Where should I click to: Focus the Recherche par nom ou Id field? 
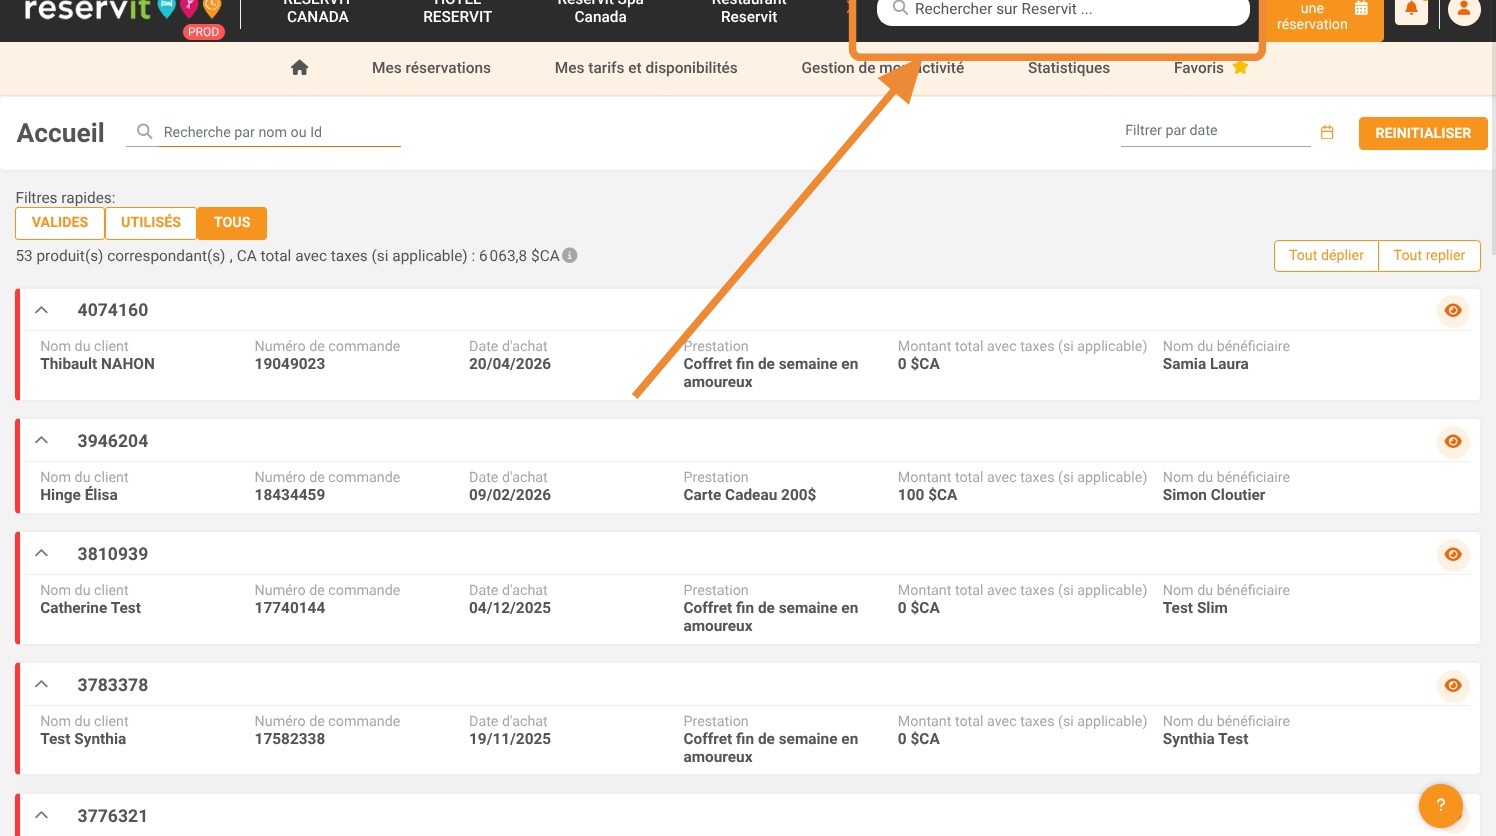[280, 132]
